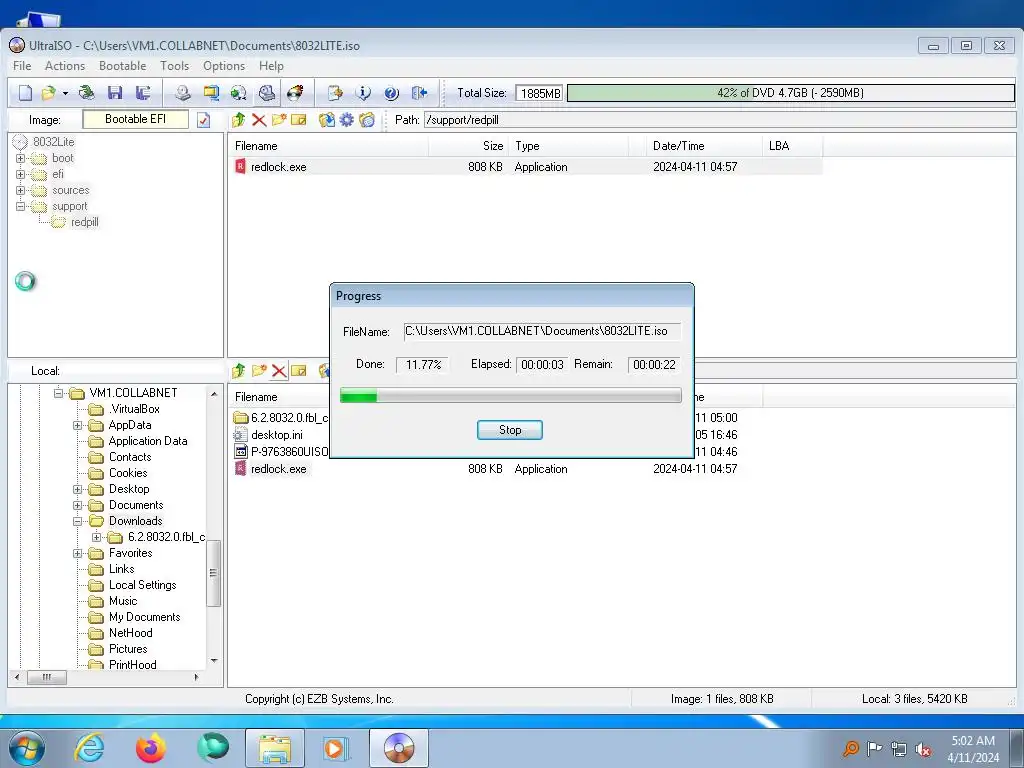Click the Up folder icon in image toolbar
The image size is (1024, 768).
[x=238, y=120]
